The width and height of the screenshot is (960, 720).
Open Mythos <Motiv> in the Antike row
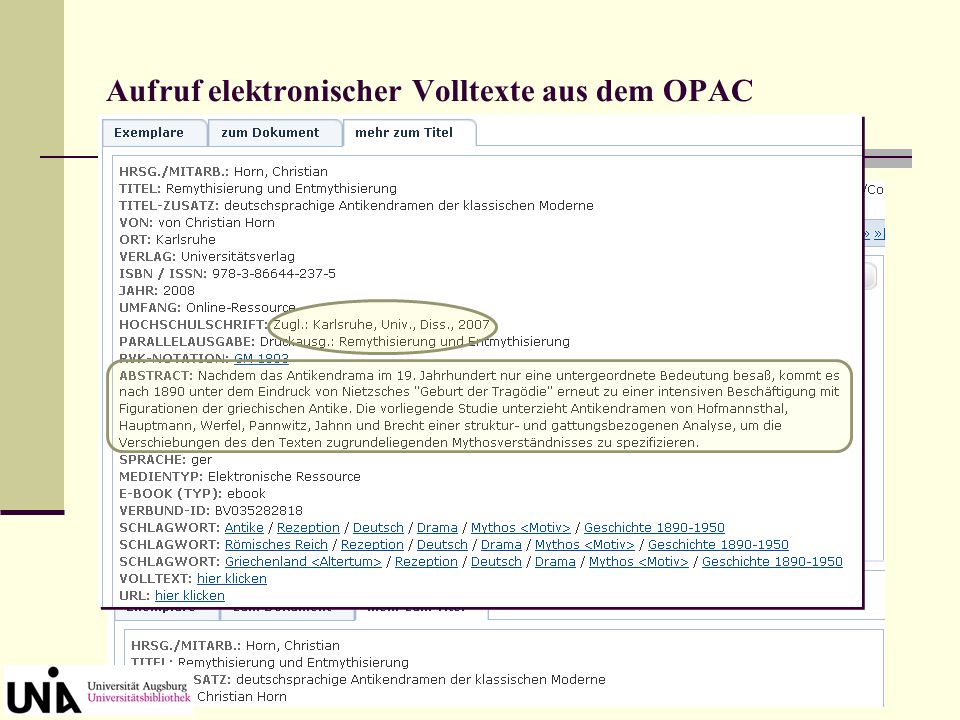[520, 528]
